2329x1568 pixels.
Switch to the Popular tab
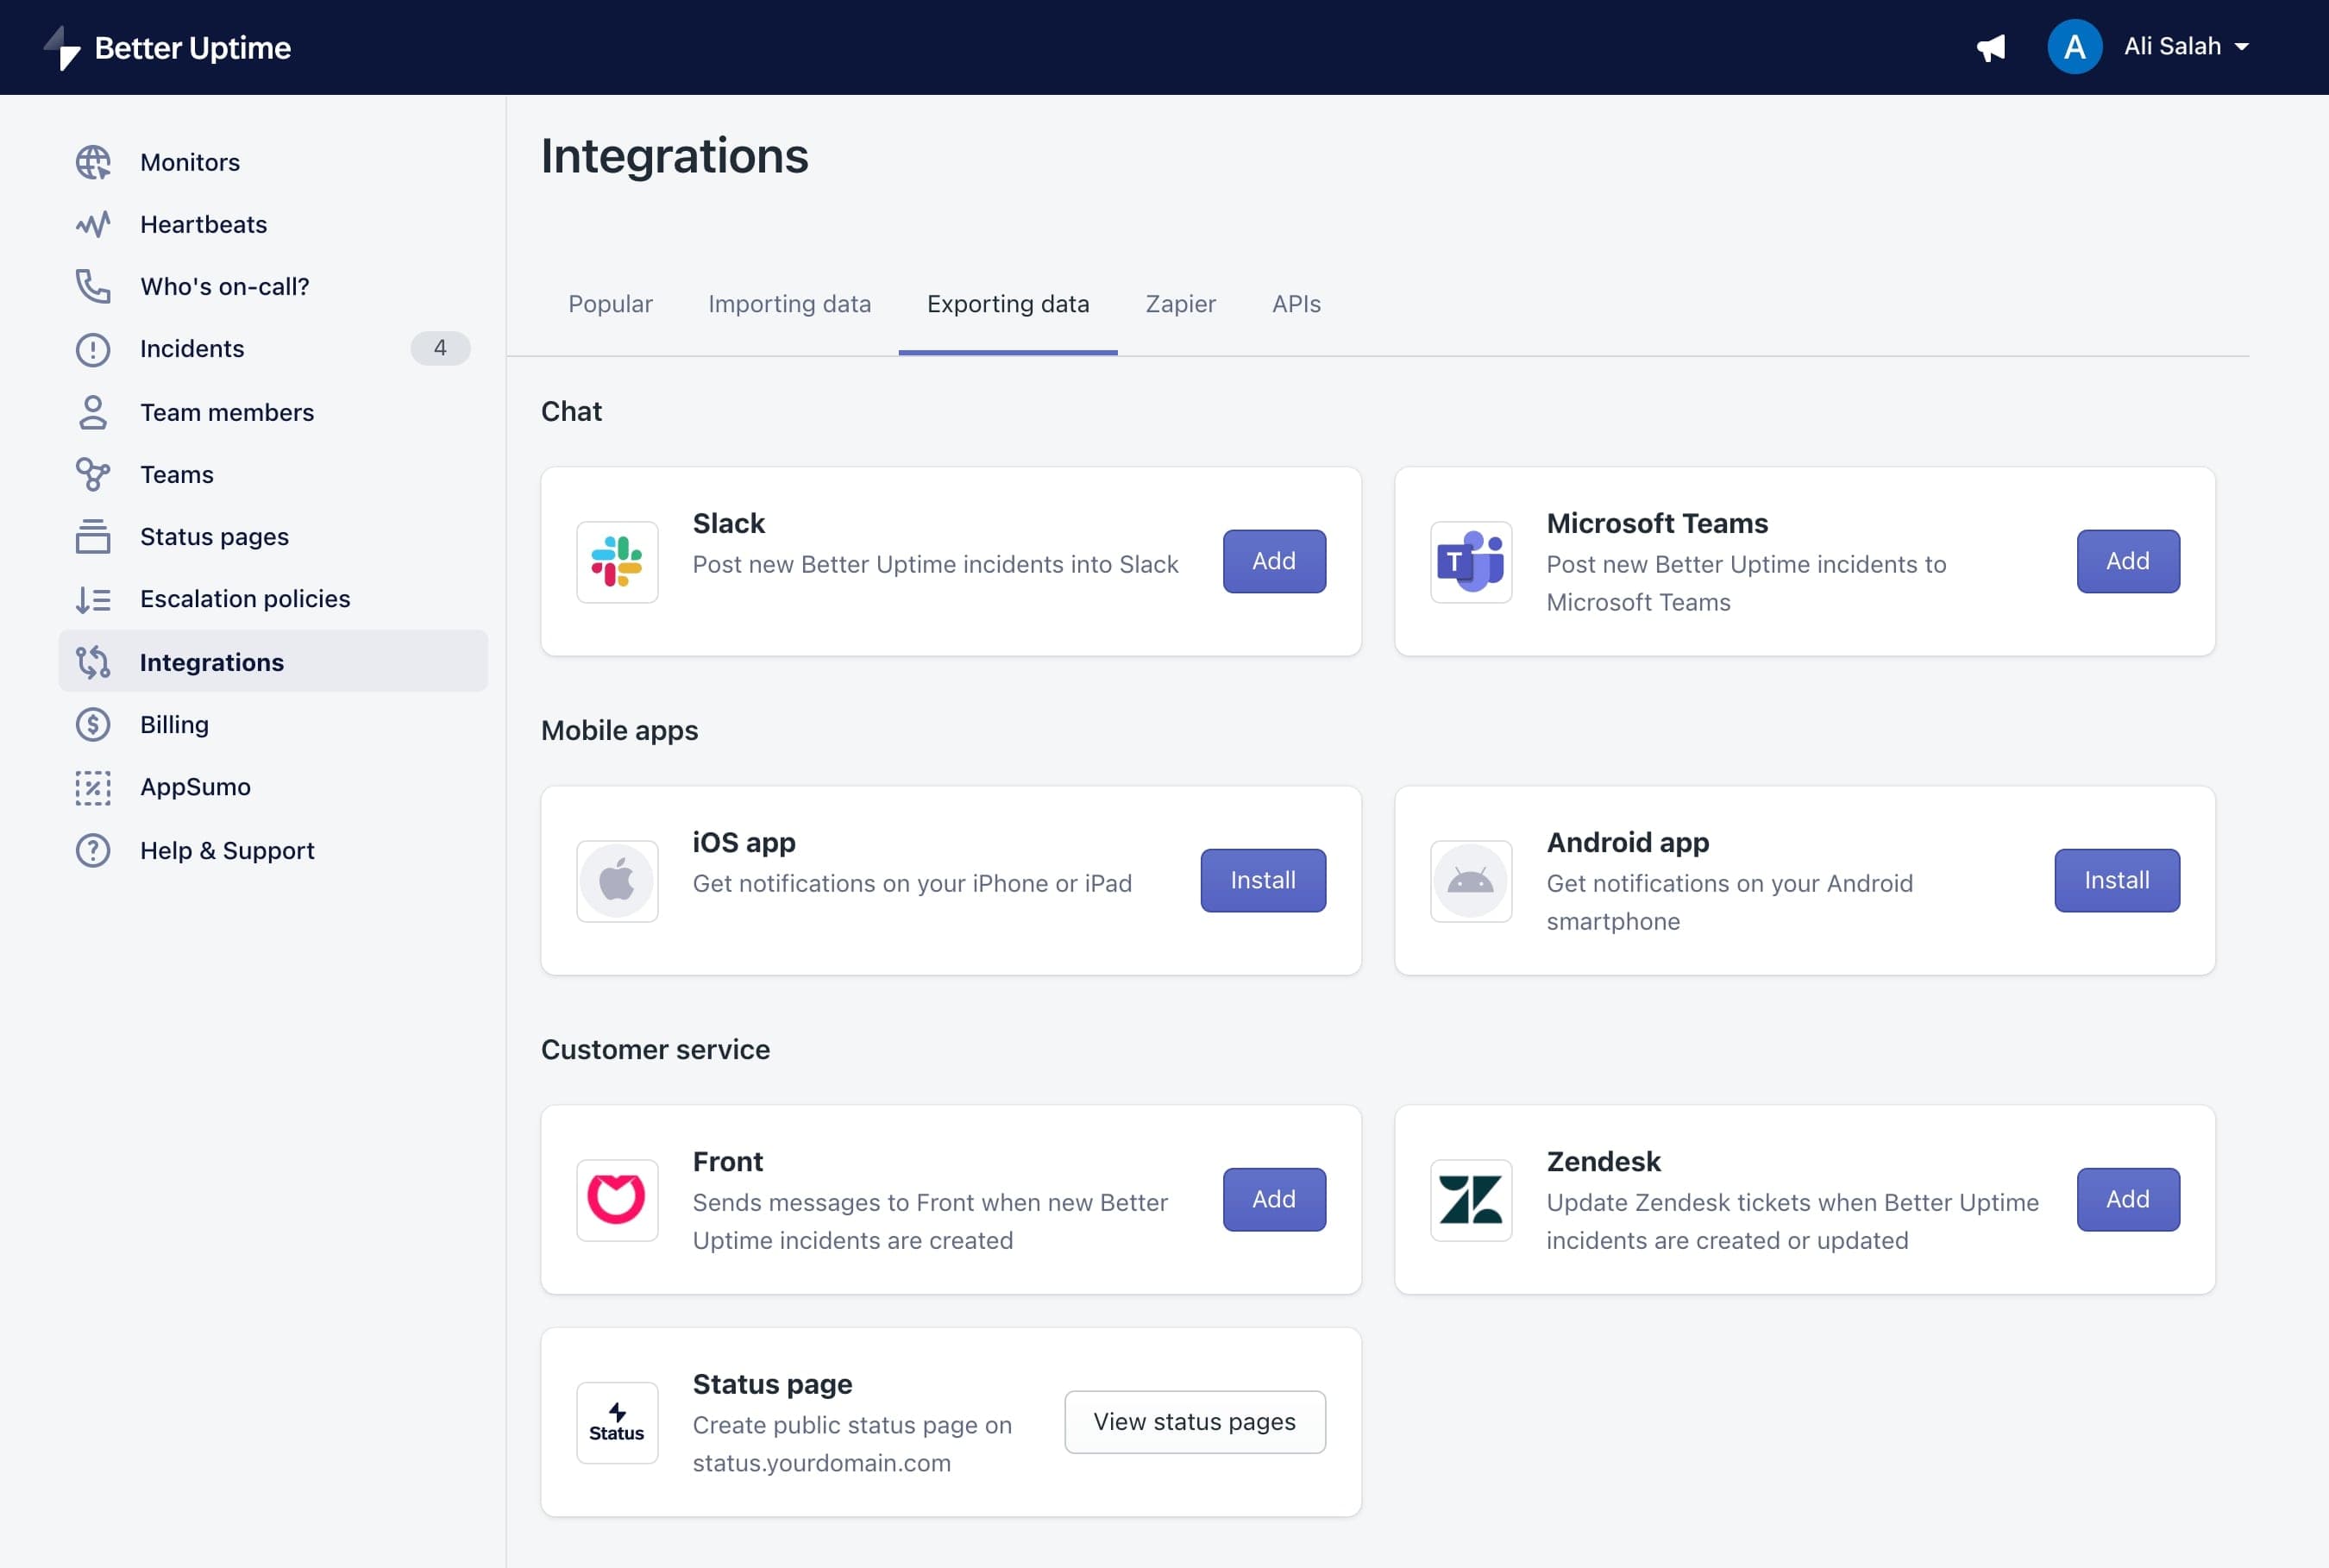click(x=610, y=304)
